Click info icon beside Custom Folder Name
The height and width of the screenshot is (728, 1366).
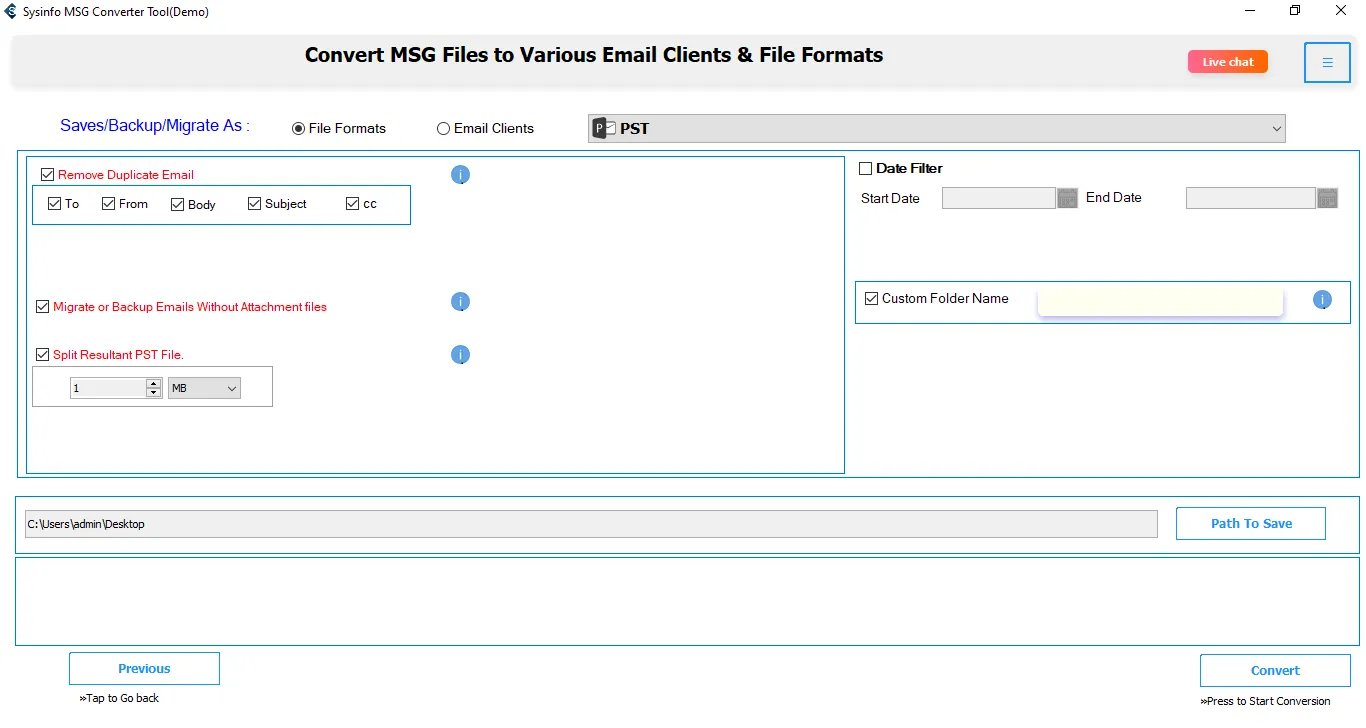(x=1322, y=300)
